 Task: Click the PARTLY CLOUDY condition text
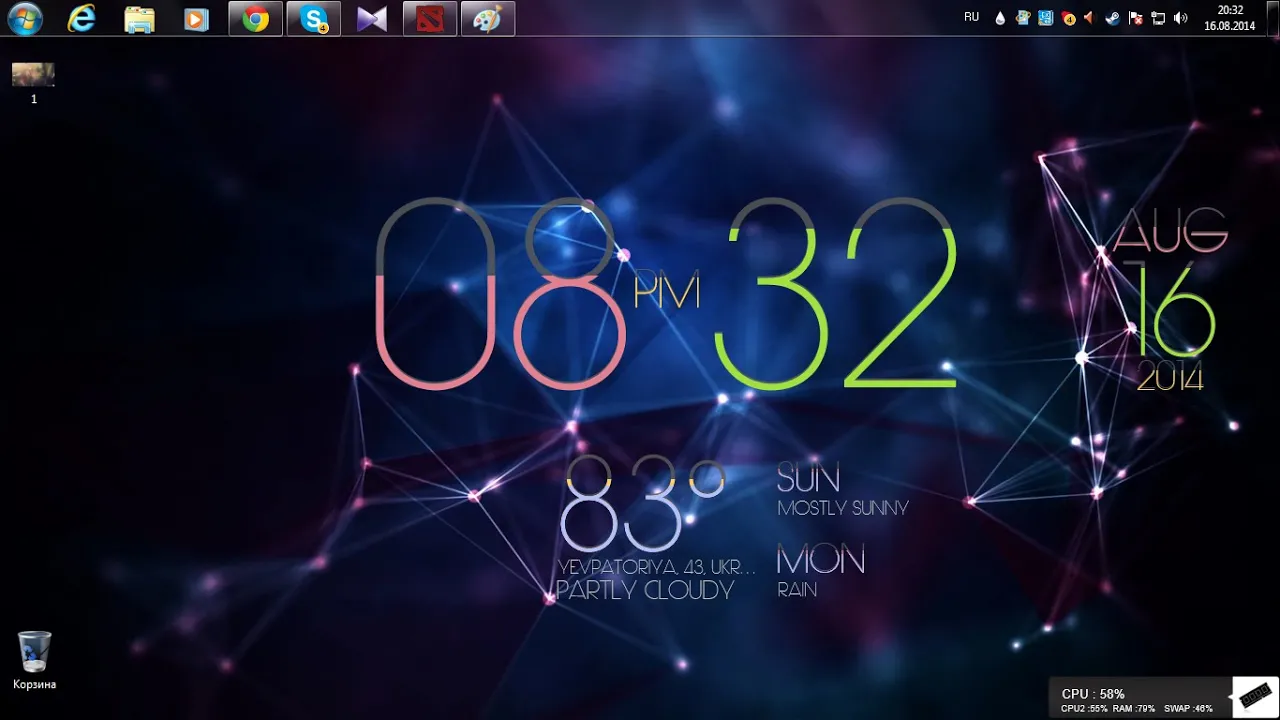click(645, 591)
